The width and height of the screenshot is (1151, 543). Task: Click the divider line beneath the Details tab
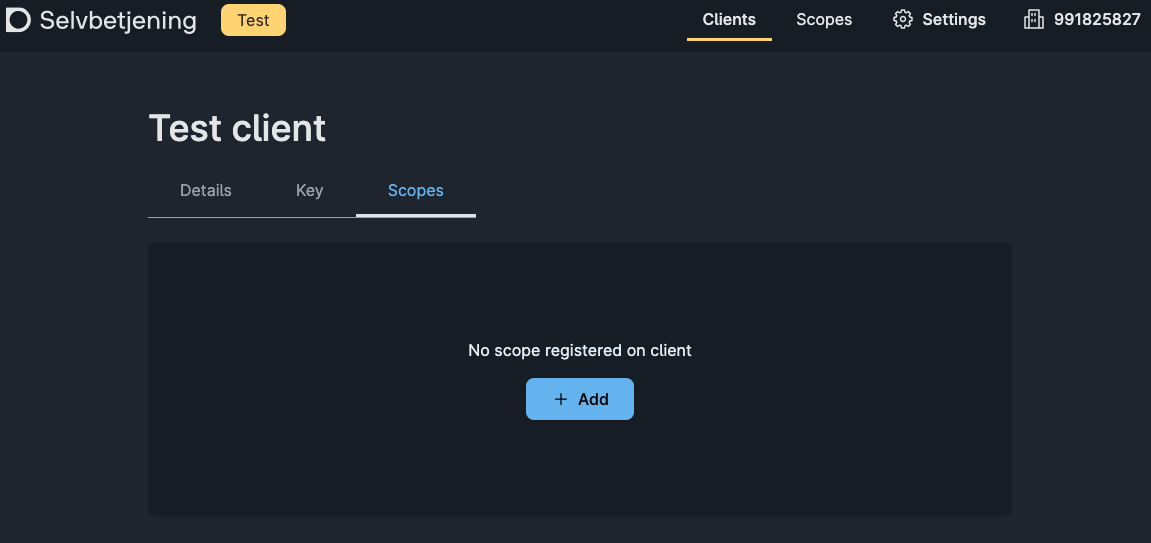(206, 217)
